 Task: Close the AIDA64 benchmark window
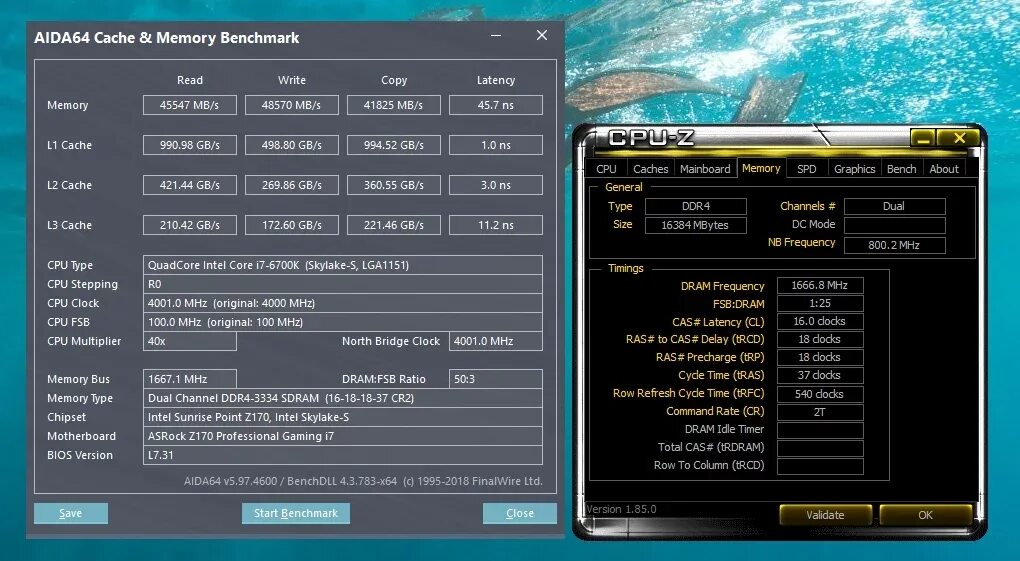(542, 35)
